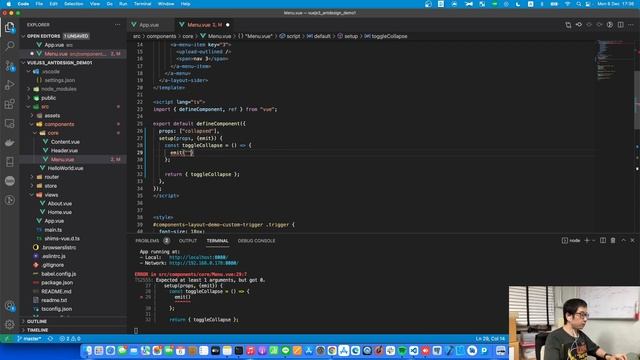Open Finder from the macOS Dock
The image size is (640, 360).
pyautogui.click(x=88, y=351)
